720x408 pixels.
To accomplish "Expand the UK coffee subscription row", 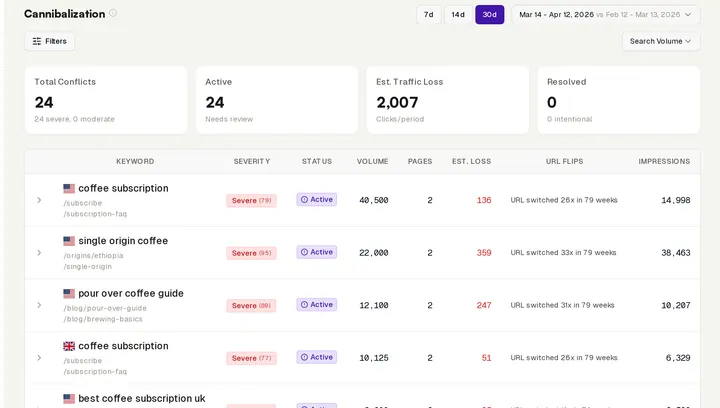I will click(39, 358).
